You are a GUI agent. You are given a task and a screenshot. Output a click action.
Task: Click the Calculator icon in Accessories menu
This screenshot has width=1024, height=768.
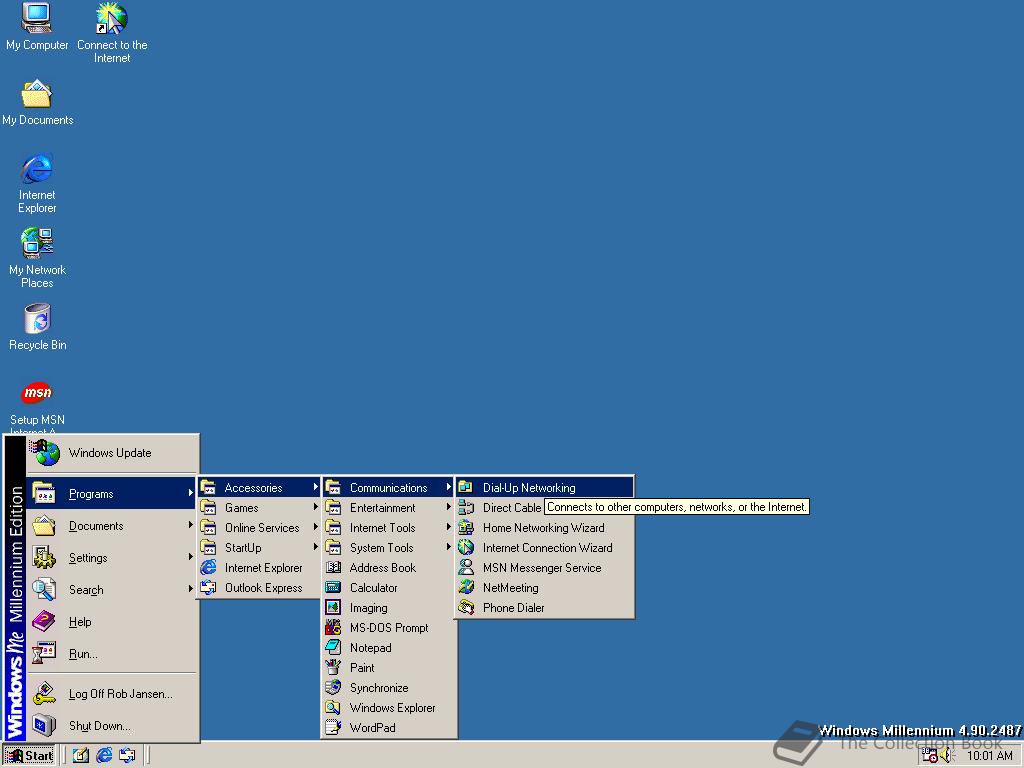pyautogui.click(x=333, y=588)
